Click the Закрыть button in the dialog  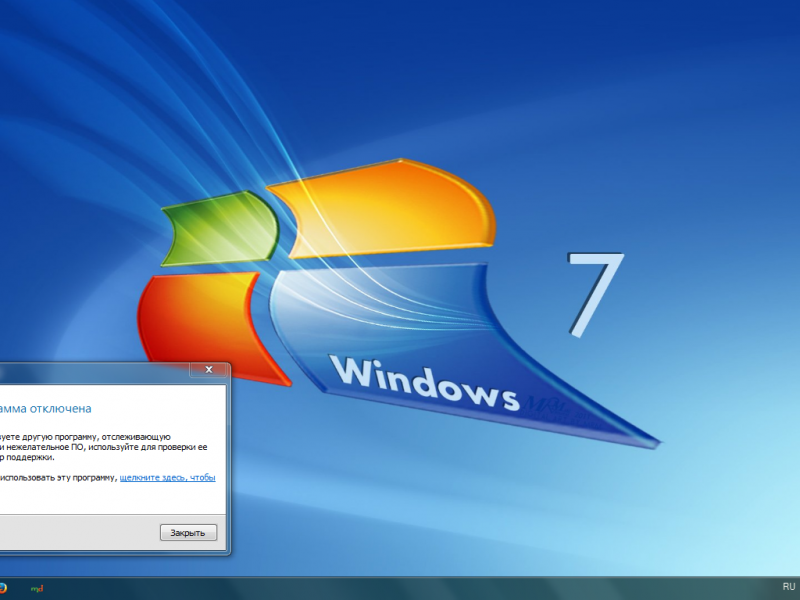coord(188,533)
